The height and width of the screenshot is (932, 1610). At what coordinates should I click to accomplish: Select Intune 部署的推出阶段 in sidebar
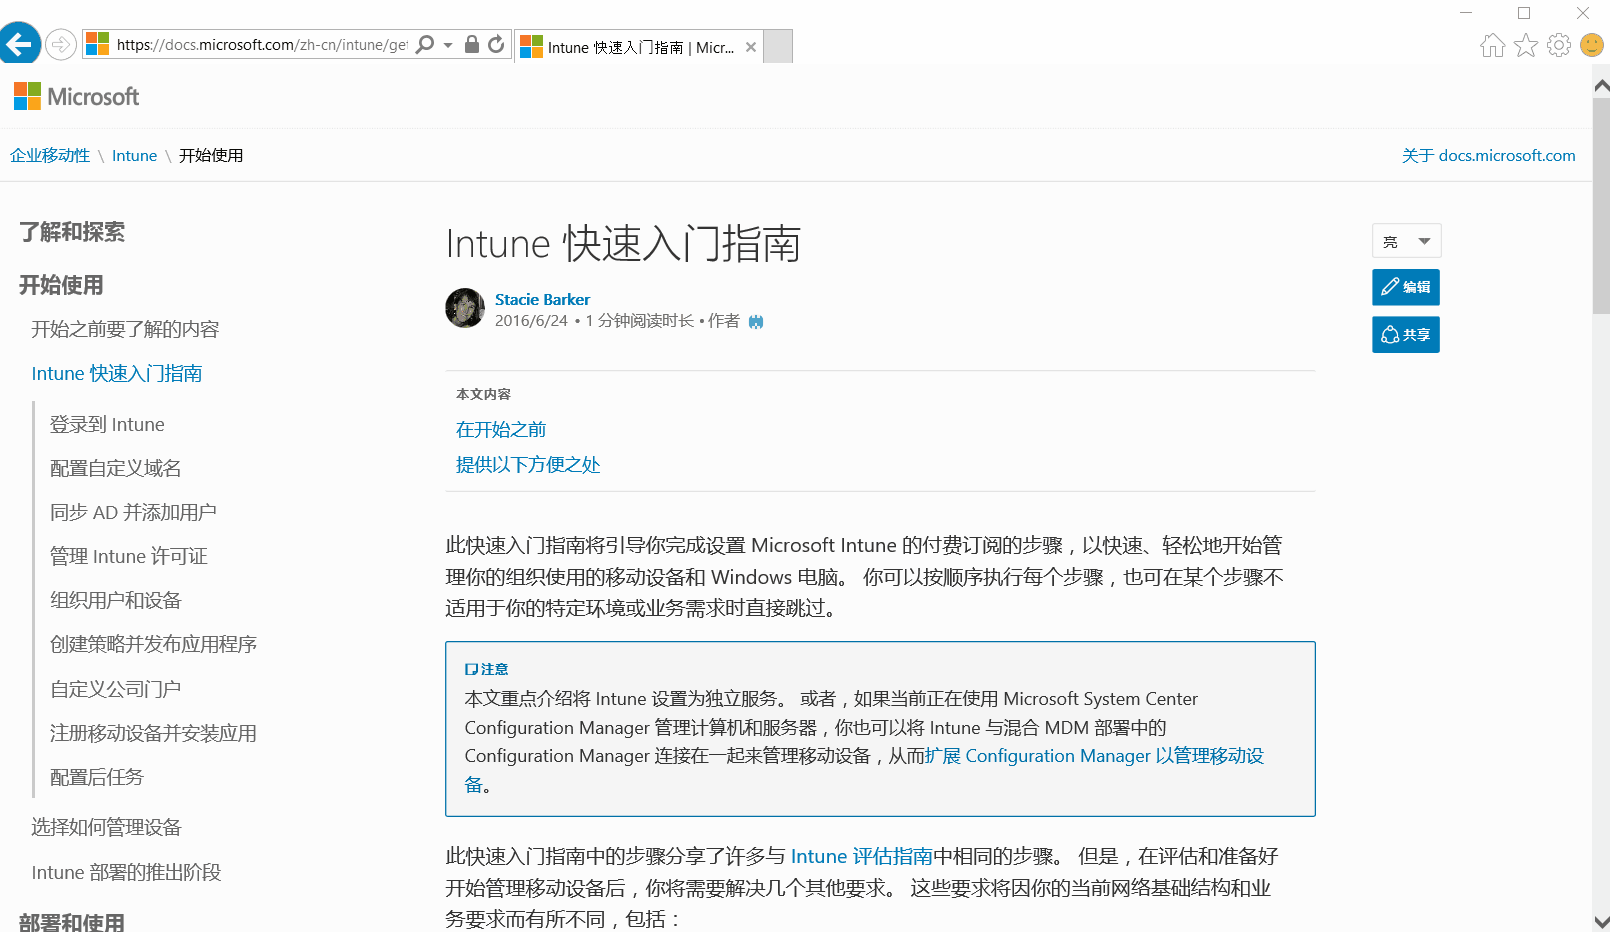point(126,872)
